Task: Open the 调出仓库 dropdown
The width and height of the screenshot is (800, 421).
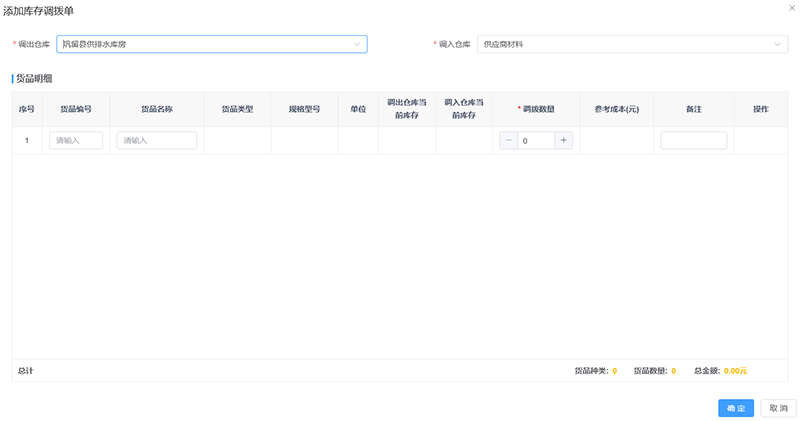Action: pyautogui.click(x=212, y=44)
